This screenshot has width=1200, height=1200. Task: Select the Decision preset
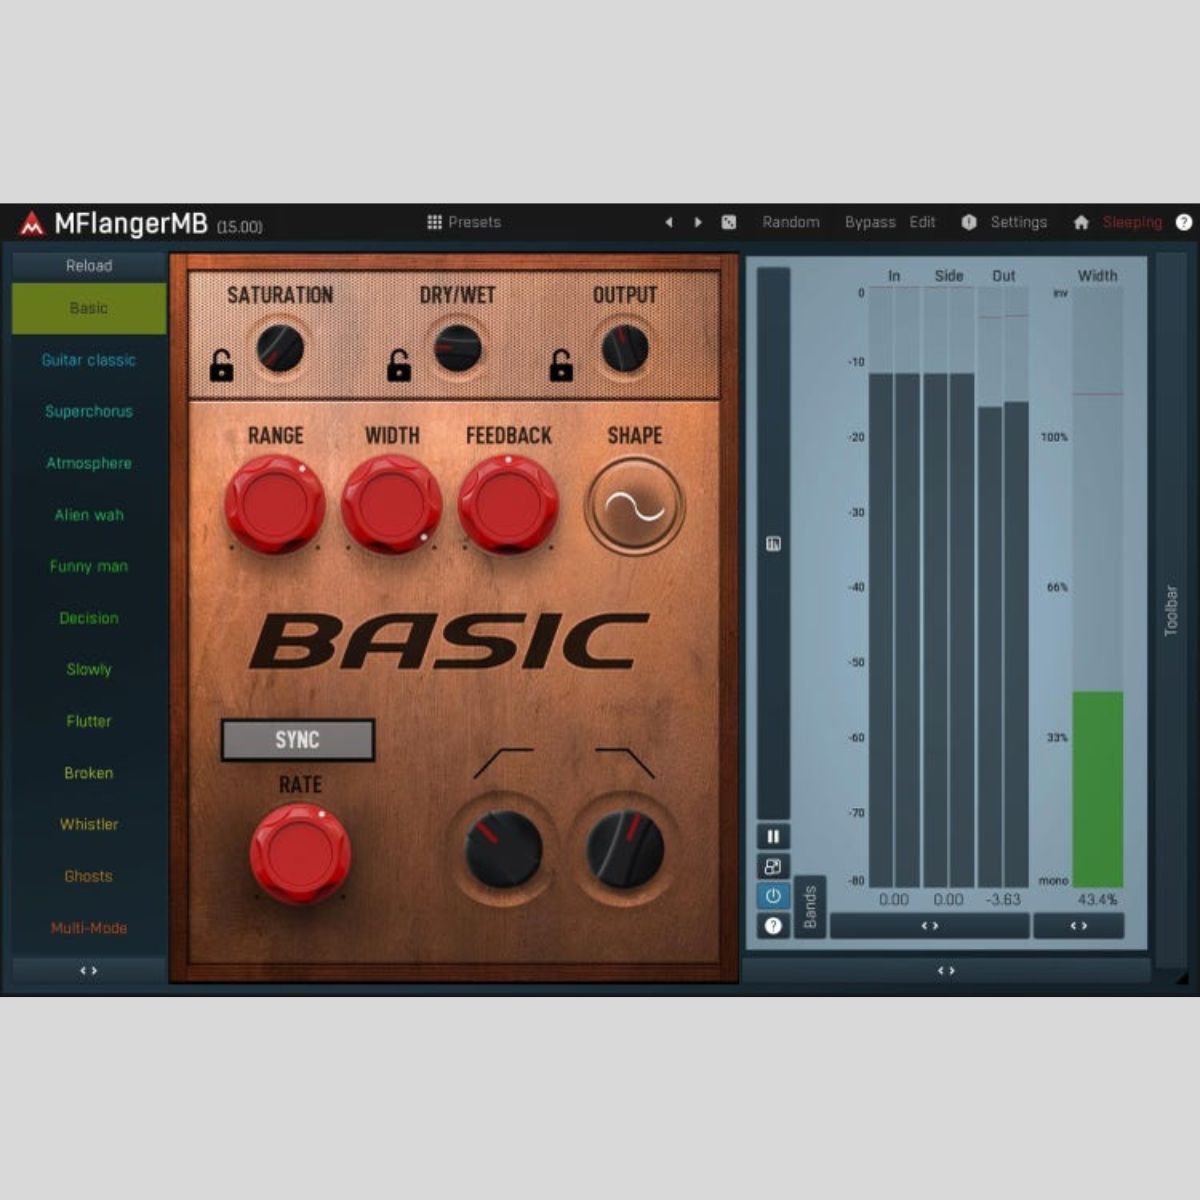pos(89,618)
